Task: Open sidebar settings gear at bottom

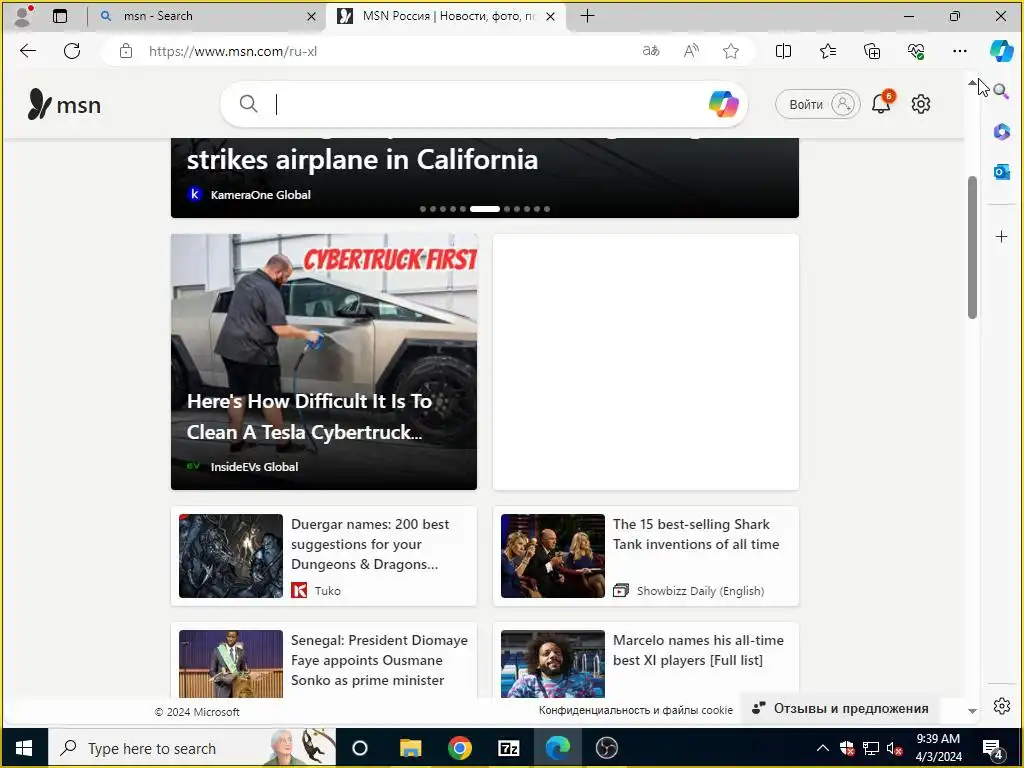Action: coord(1001,706)
